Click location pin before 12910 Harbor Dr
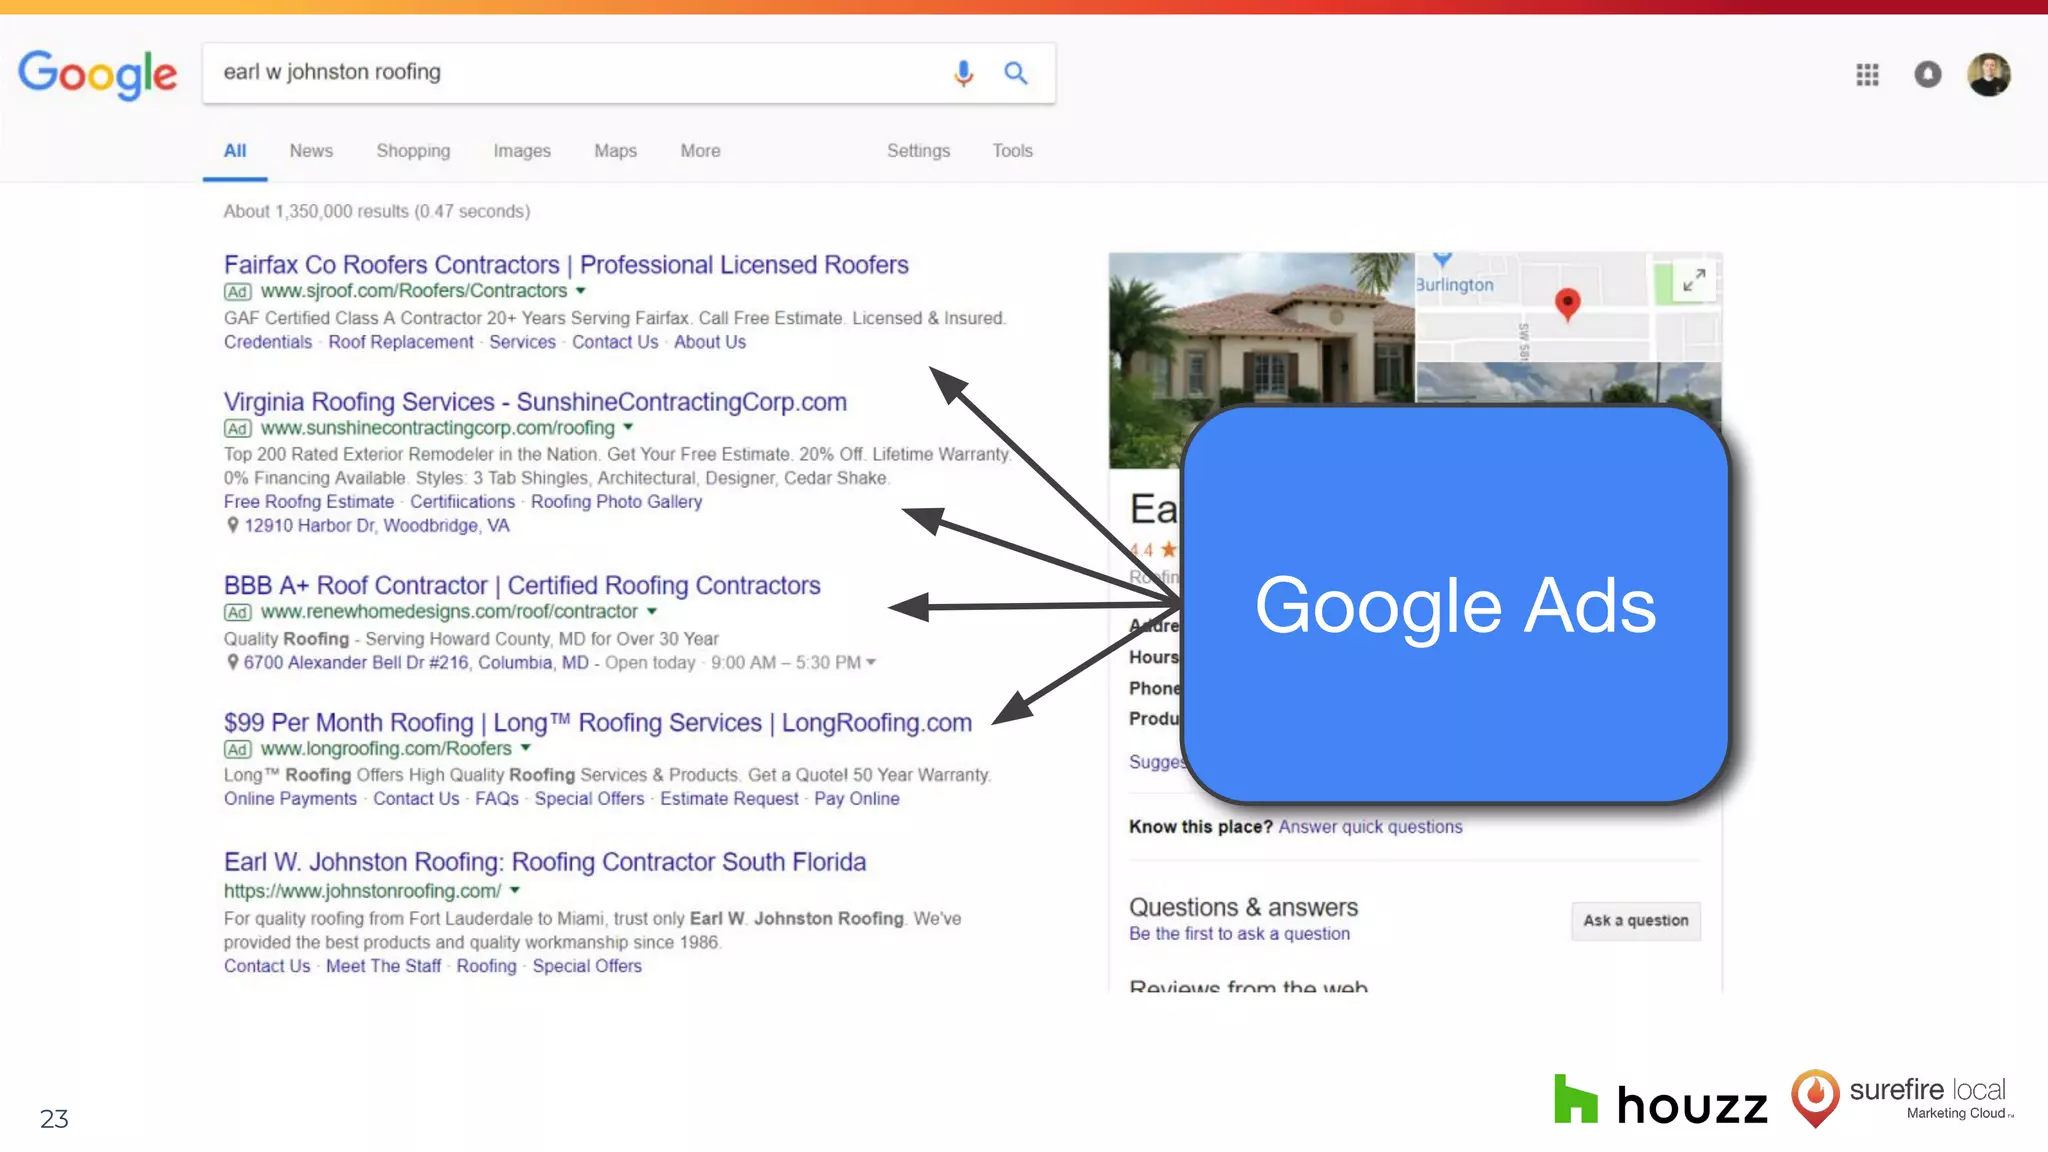Screen dimensions: 2048x1152 point(232,525)
